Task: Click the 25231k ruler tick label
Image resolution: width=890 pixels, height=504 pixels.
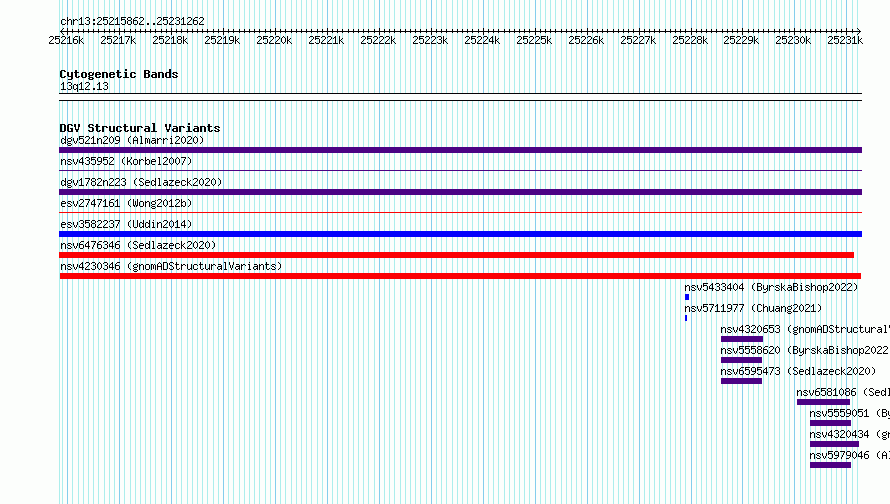Action: coord(845,41)
